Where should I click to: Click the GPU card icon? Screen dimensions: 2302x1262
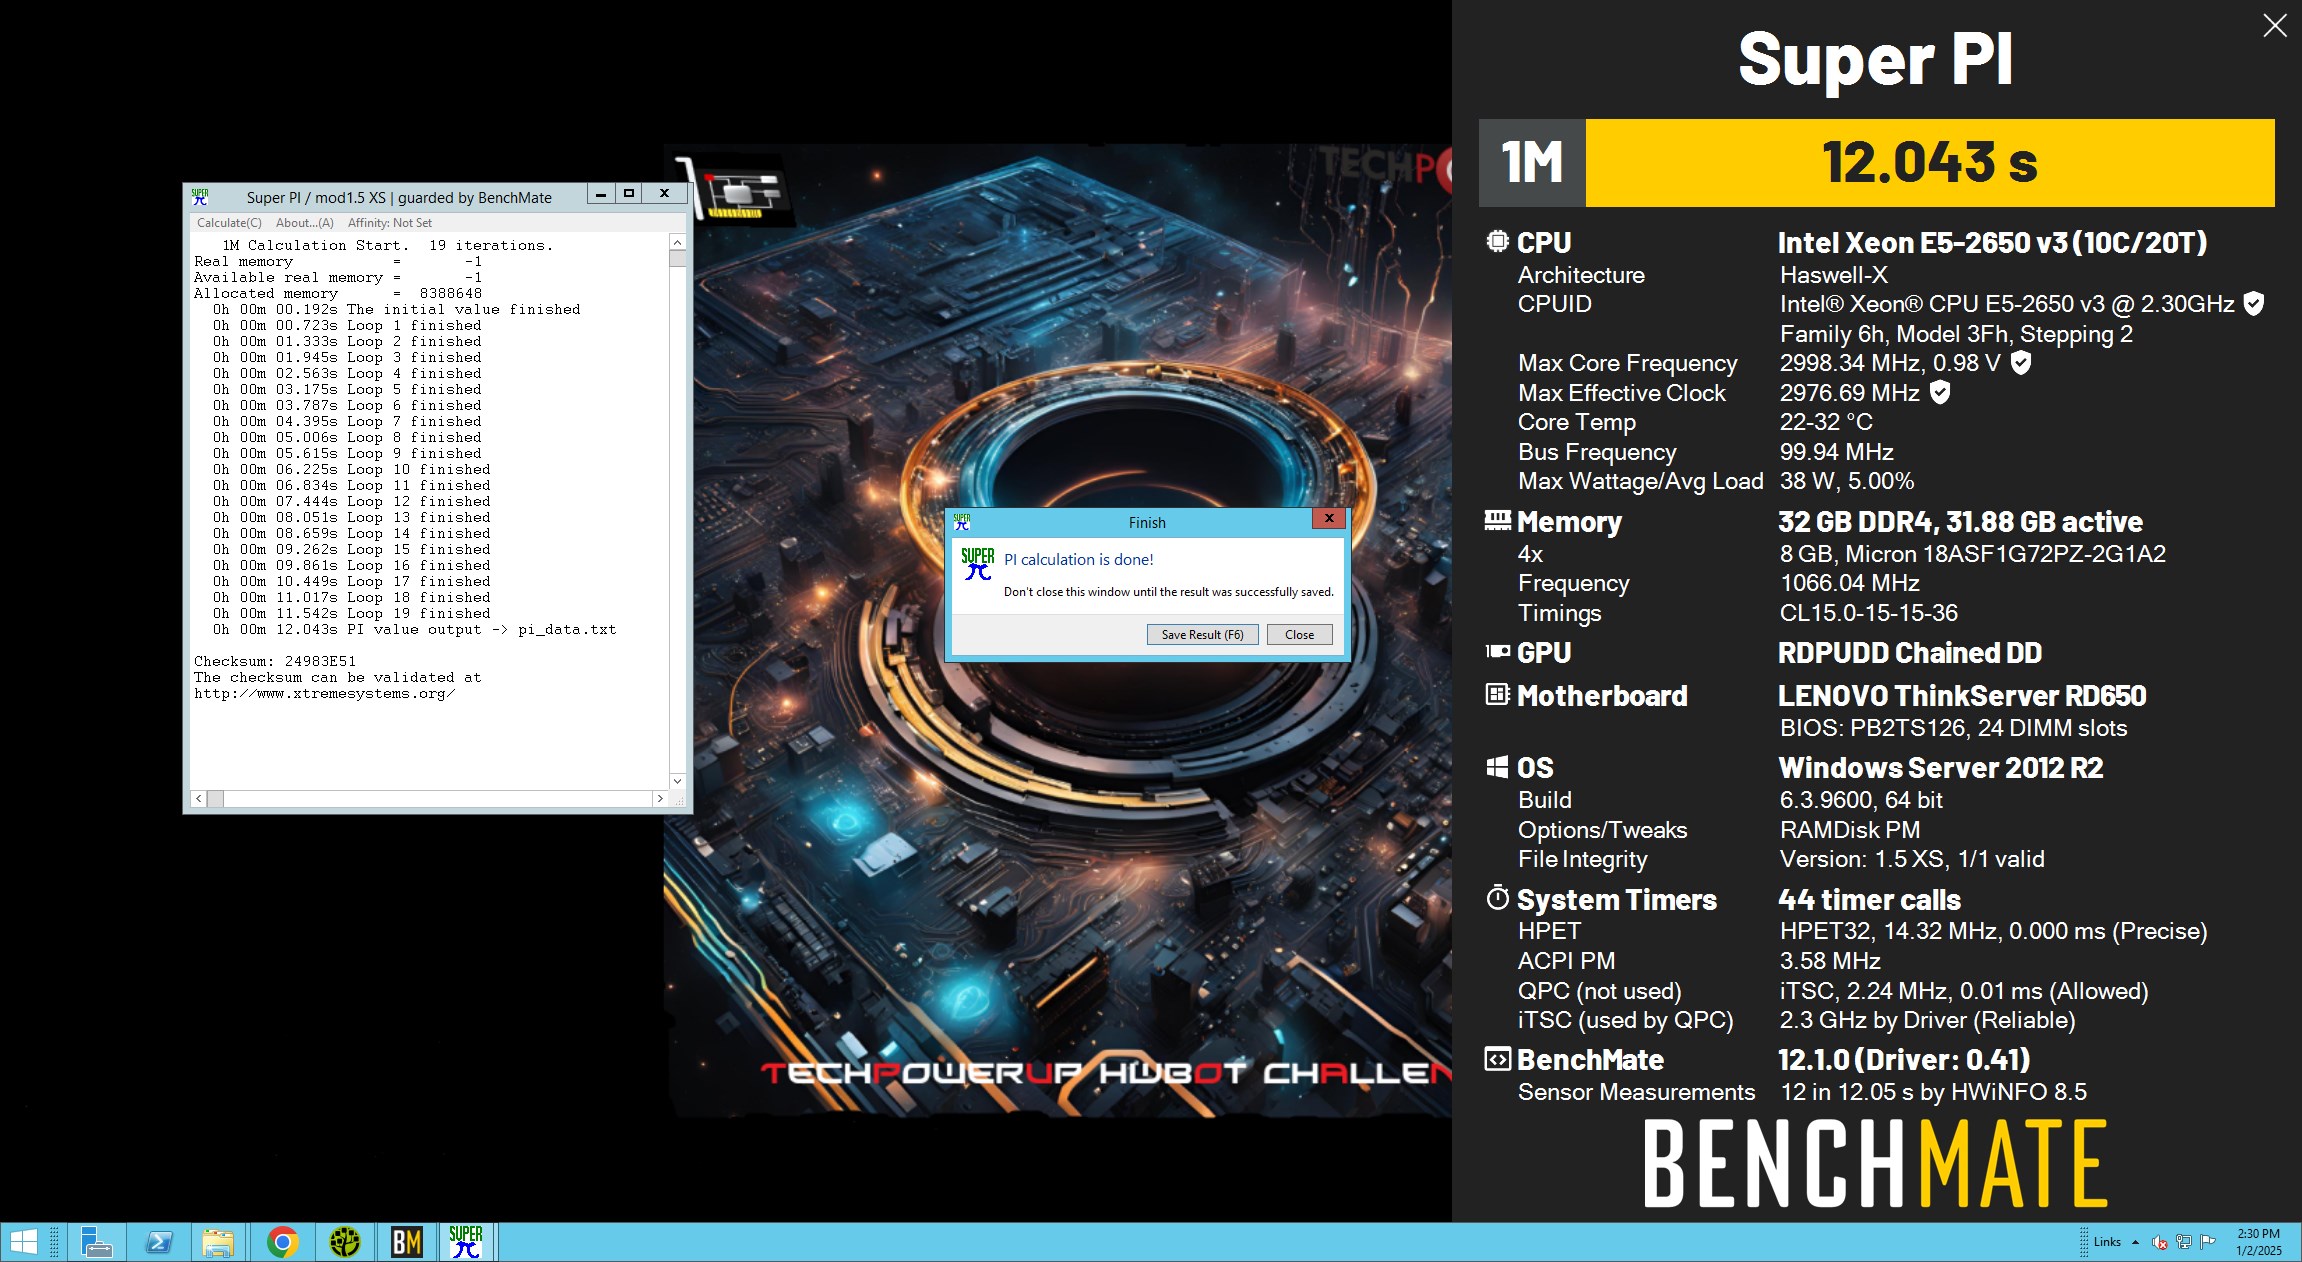tap(1497, 651)
